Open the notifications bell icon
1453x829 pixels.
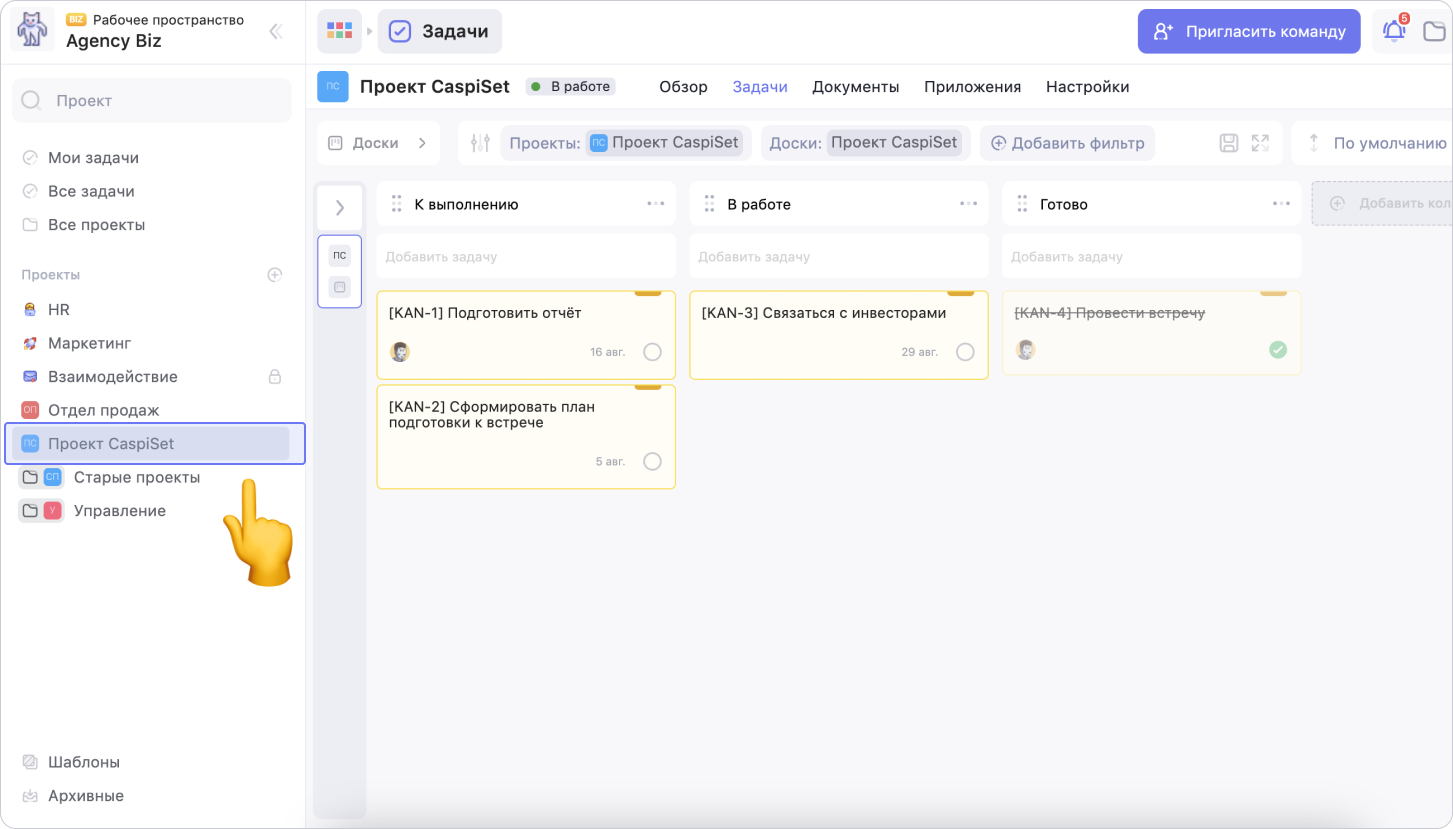point(1393,31)
